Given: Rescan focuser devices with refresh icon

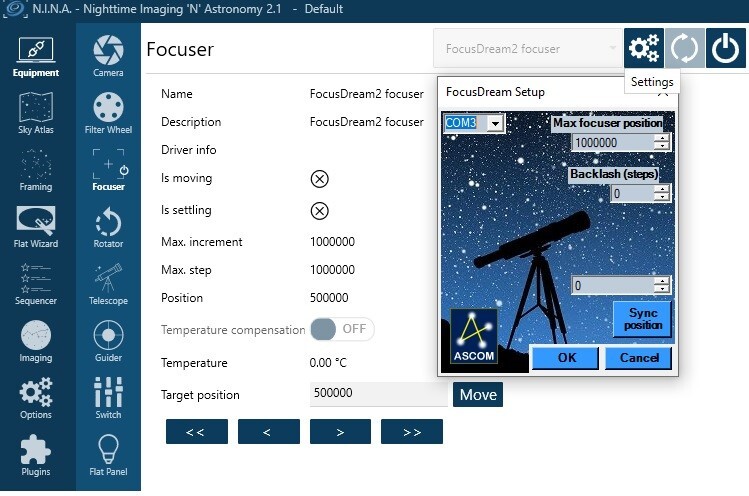Looking at the screenshot, I should click(x=685, y=48).
